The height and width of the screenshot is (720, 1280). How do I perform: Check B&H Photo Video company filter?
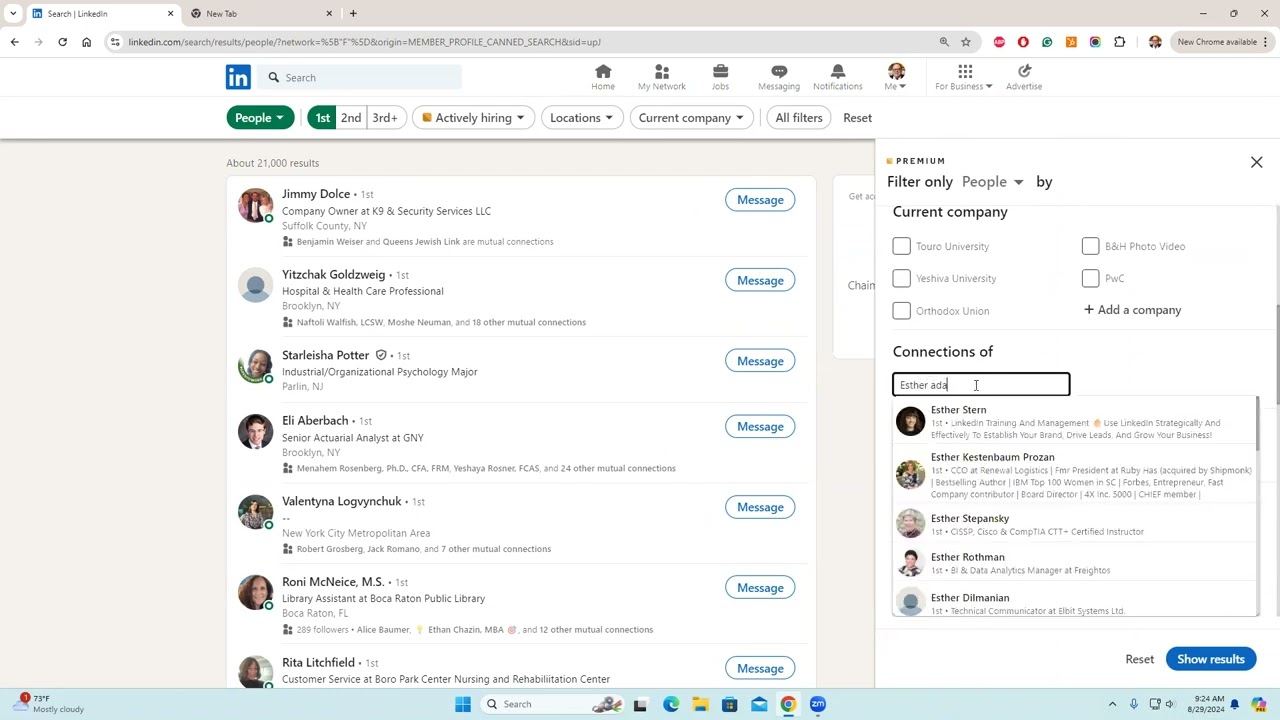[x=1090, y=246]
